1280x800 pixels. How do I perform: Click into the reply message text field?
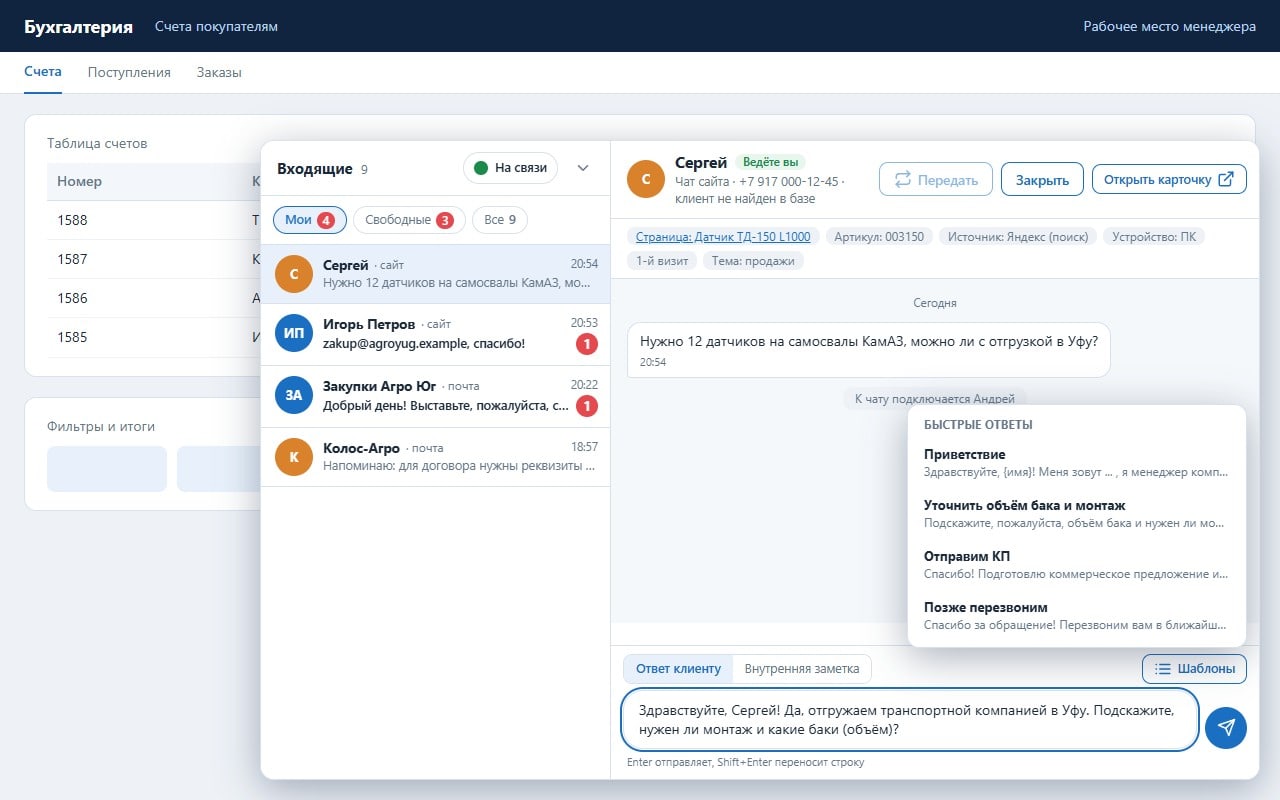(x=910, y=719)
